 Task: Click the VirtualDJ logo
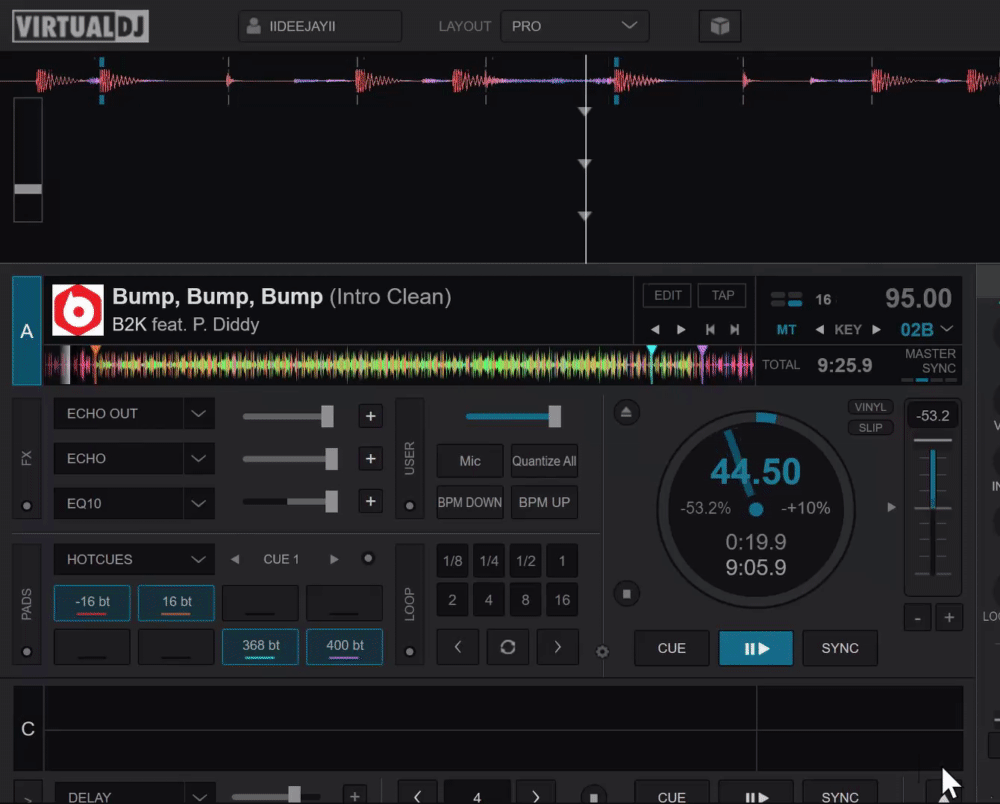(80, 26)
